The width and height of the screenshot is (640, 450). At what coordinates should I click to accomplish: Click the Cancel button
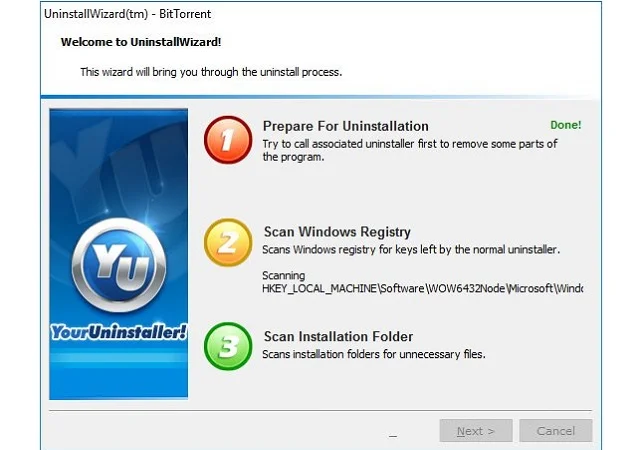[x=556, y=431]
